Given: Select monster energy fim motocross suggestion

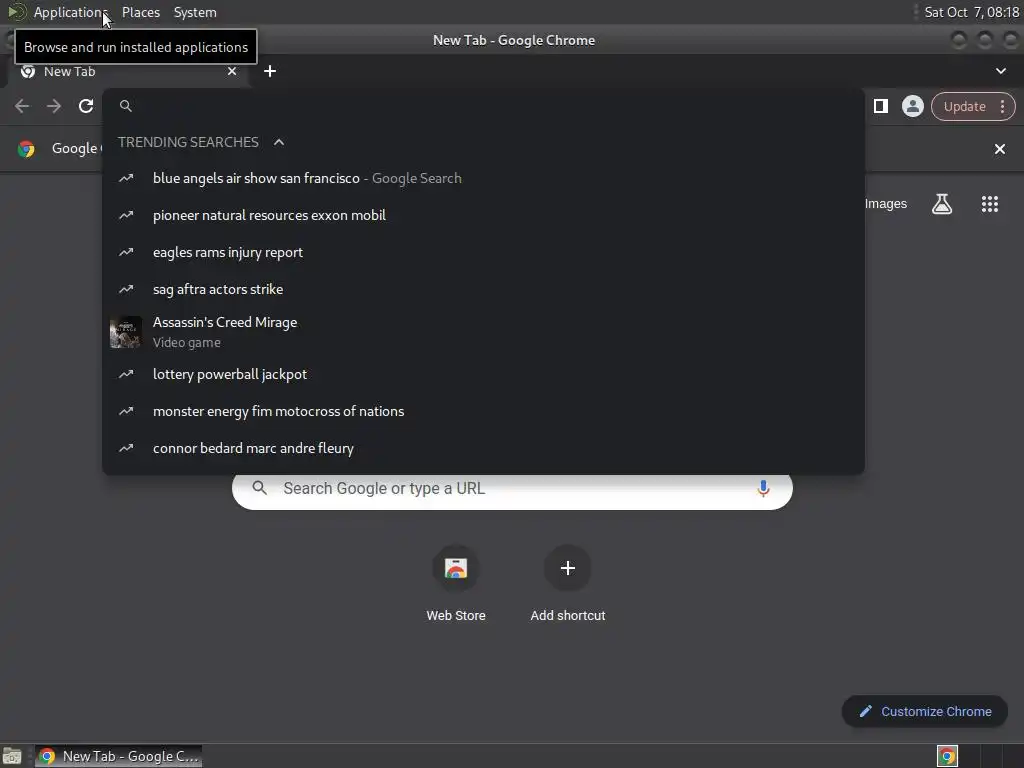Looking at the screenshot, I should point(483,411).
